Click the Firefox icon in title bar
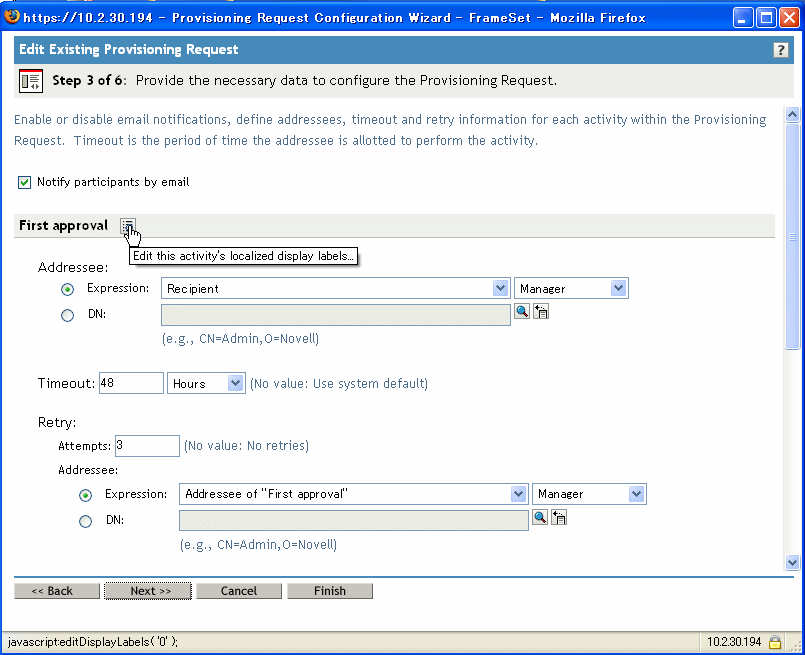 [12, 17]
